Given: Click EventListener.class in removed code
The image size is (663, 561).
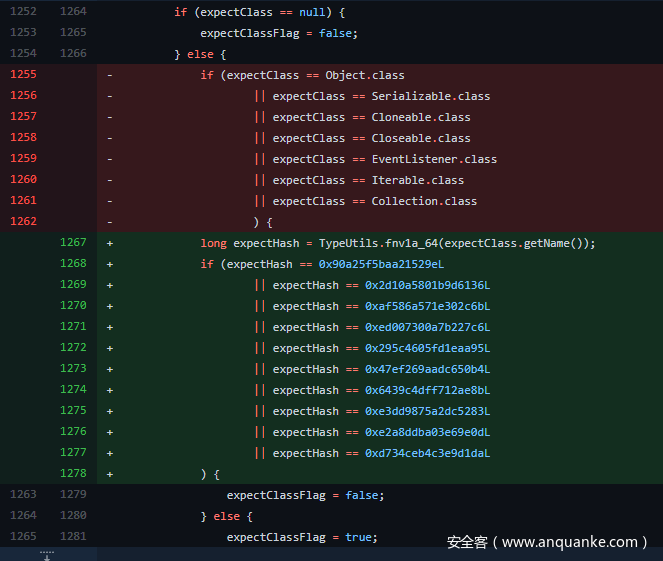Looking at the screenshot, I should (434, 159).
